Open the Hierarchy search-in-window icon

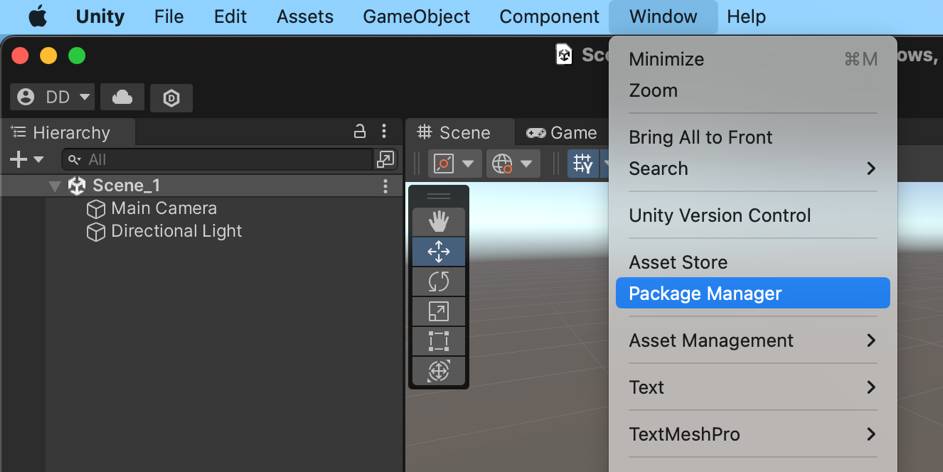(385, 159)
